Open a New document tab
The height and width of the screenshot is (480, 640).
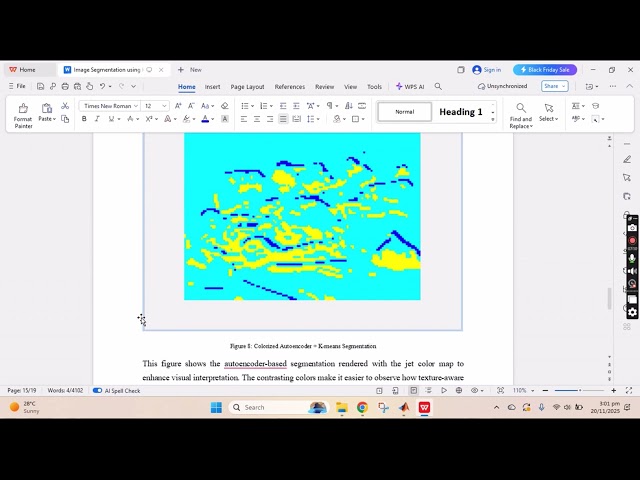pos(190,70)
